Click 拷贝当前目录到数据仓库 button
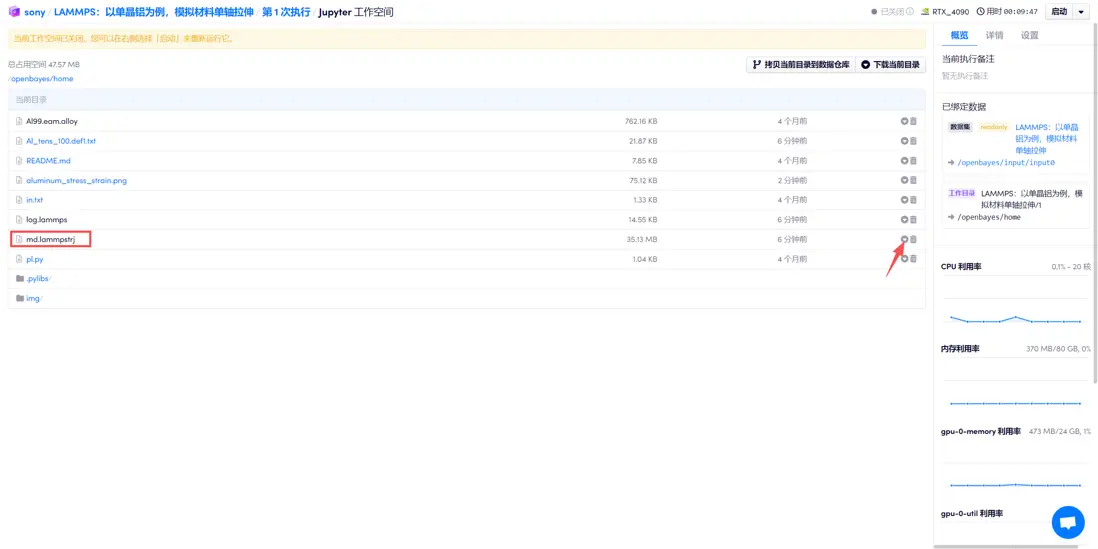 coord(801,64)
